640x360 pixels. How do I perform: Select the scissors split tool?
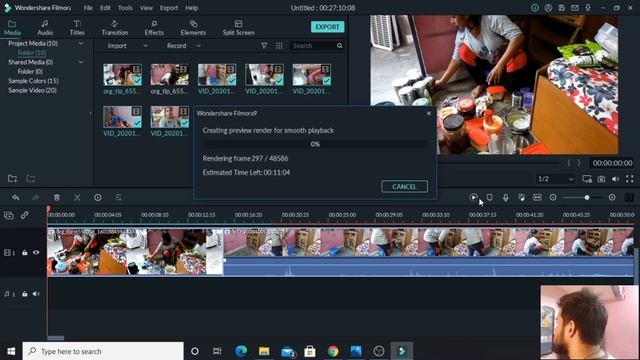click(77, 198)
